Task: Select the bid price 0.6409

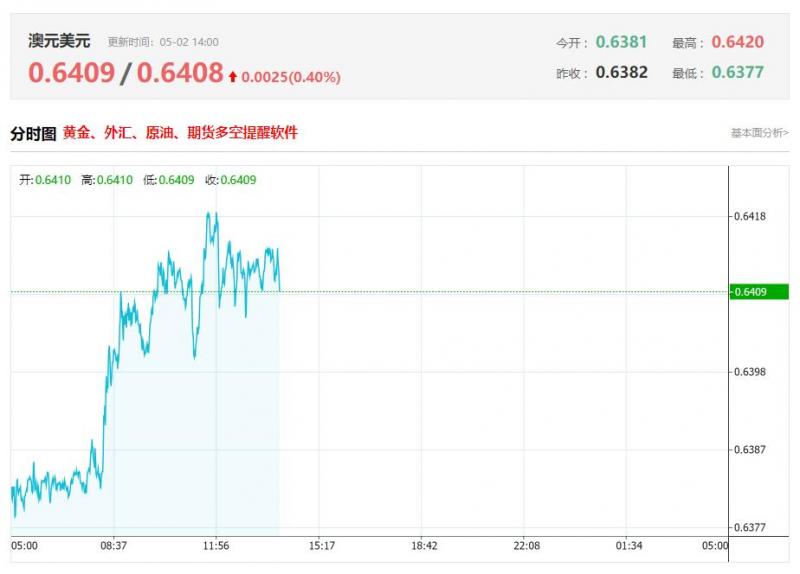Action: pos(71,72)
